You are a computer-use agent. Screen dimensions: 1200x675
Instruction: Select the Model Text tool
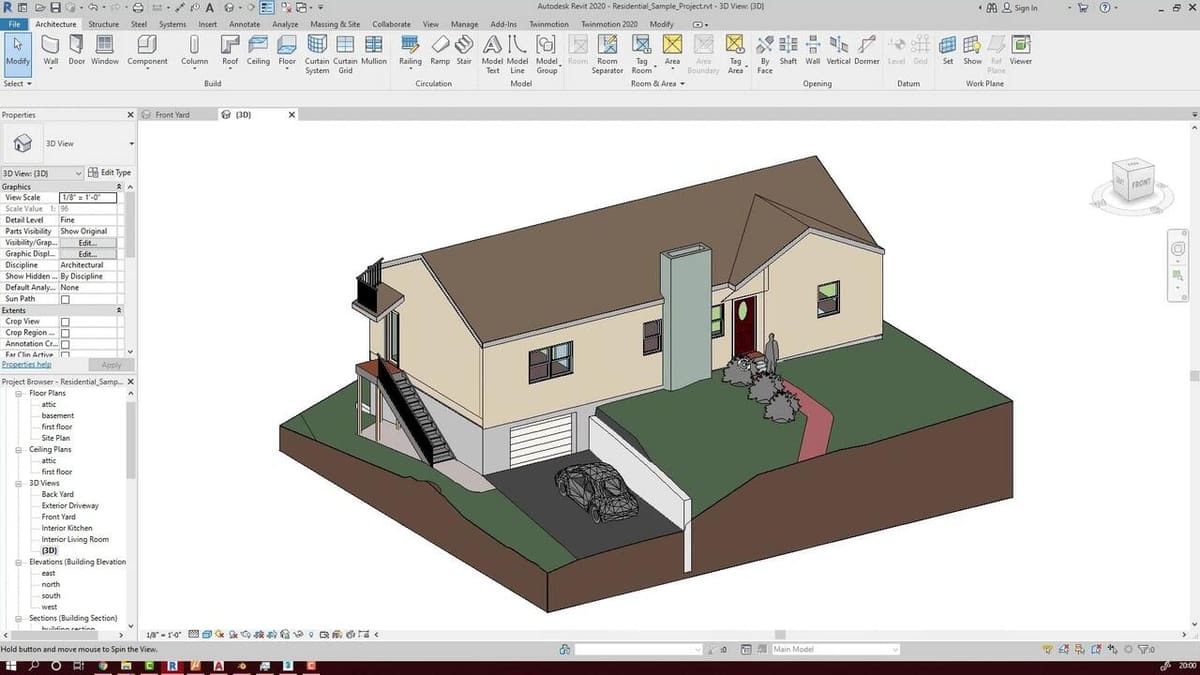click(x=492, y=55)
